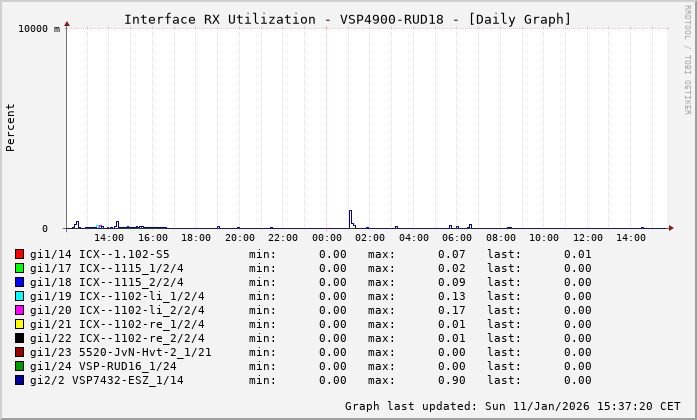Select the 5520-JvN-Hvt-2_1/21 legend entry
Screen dimensions: 697x420
click(x=145, y=352)
